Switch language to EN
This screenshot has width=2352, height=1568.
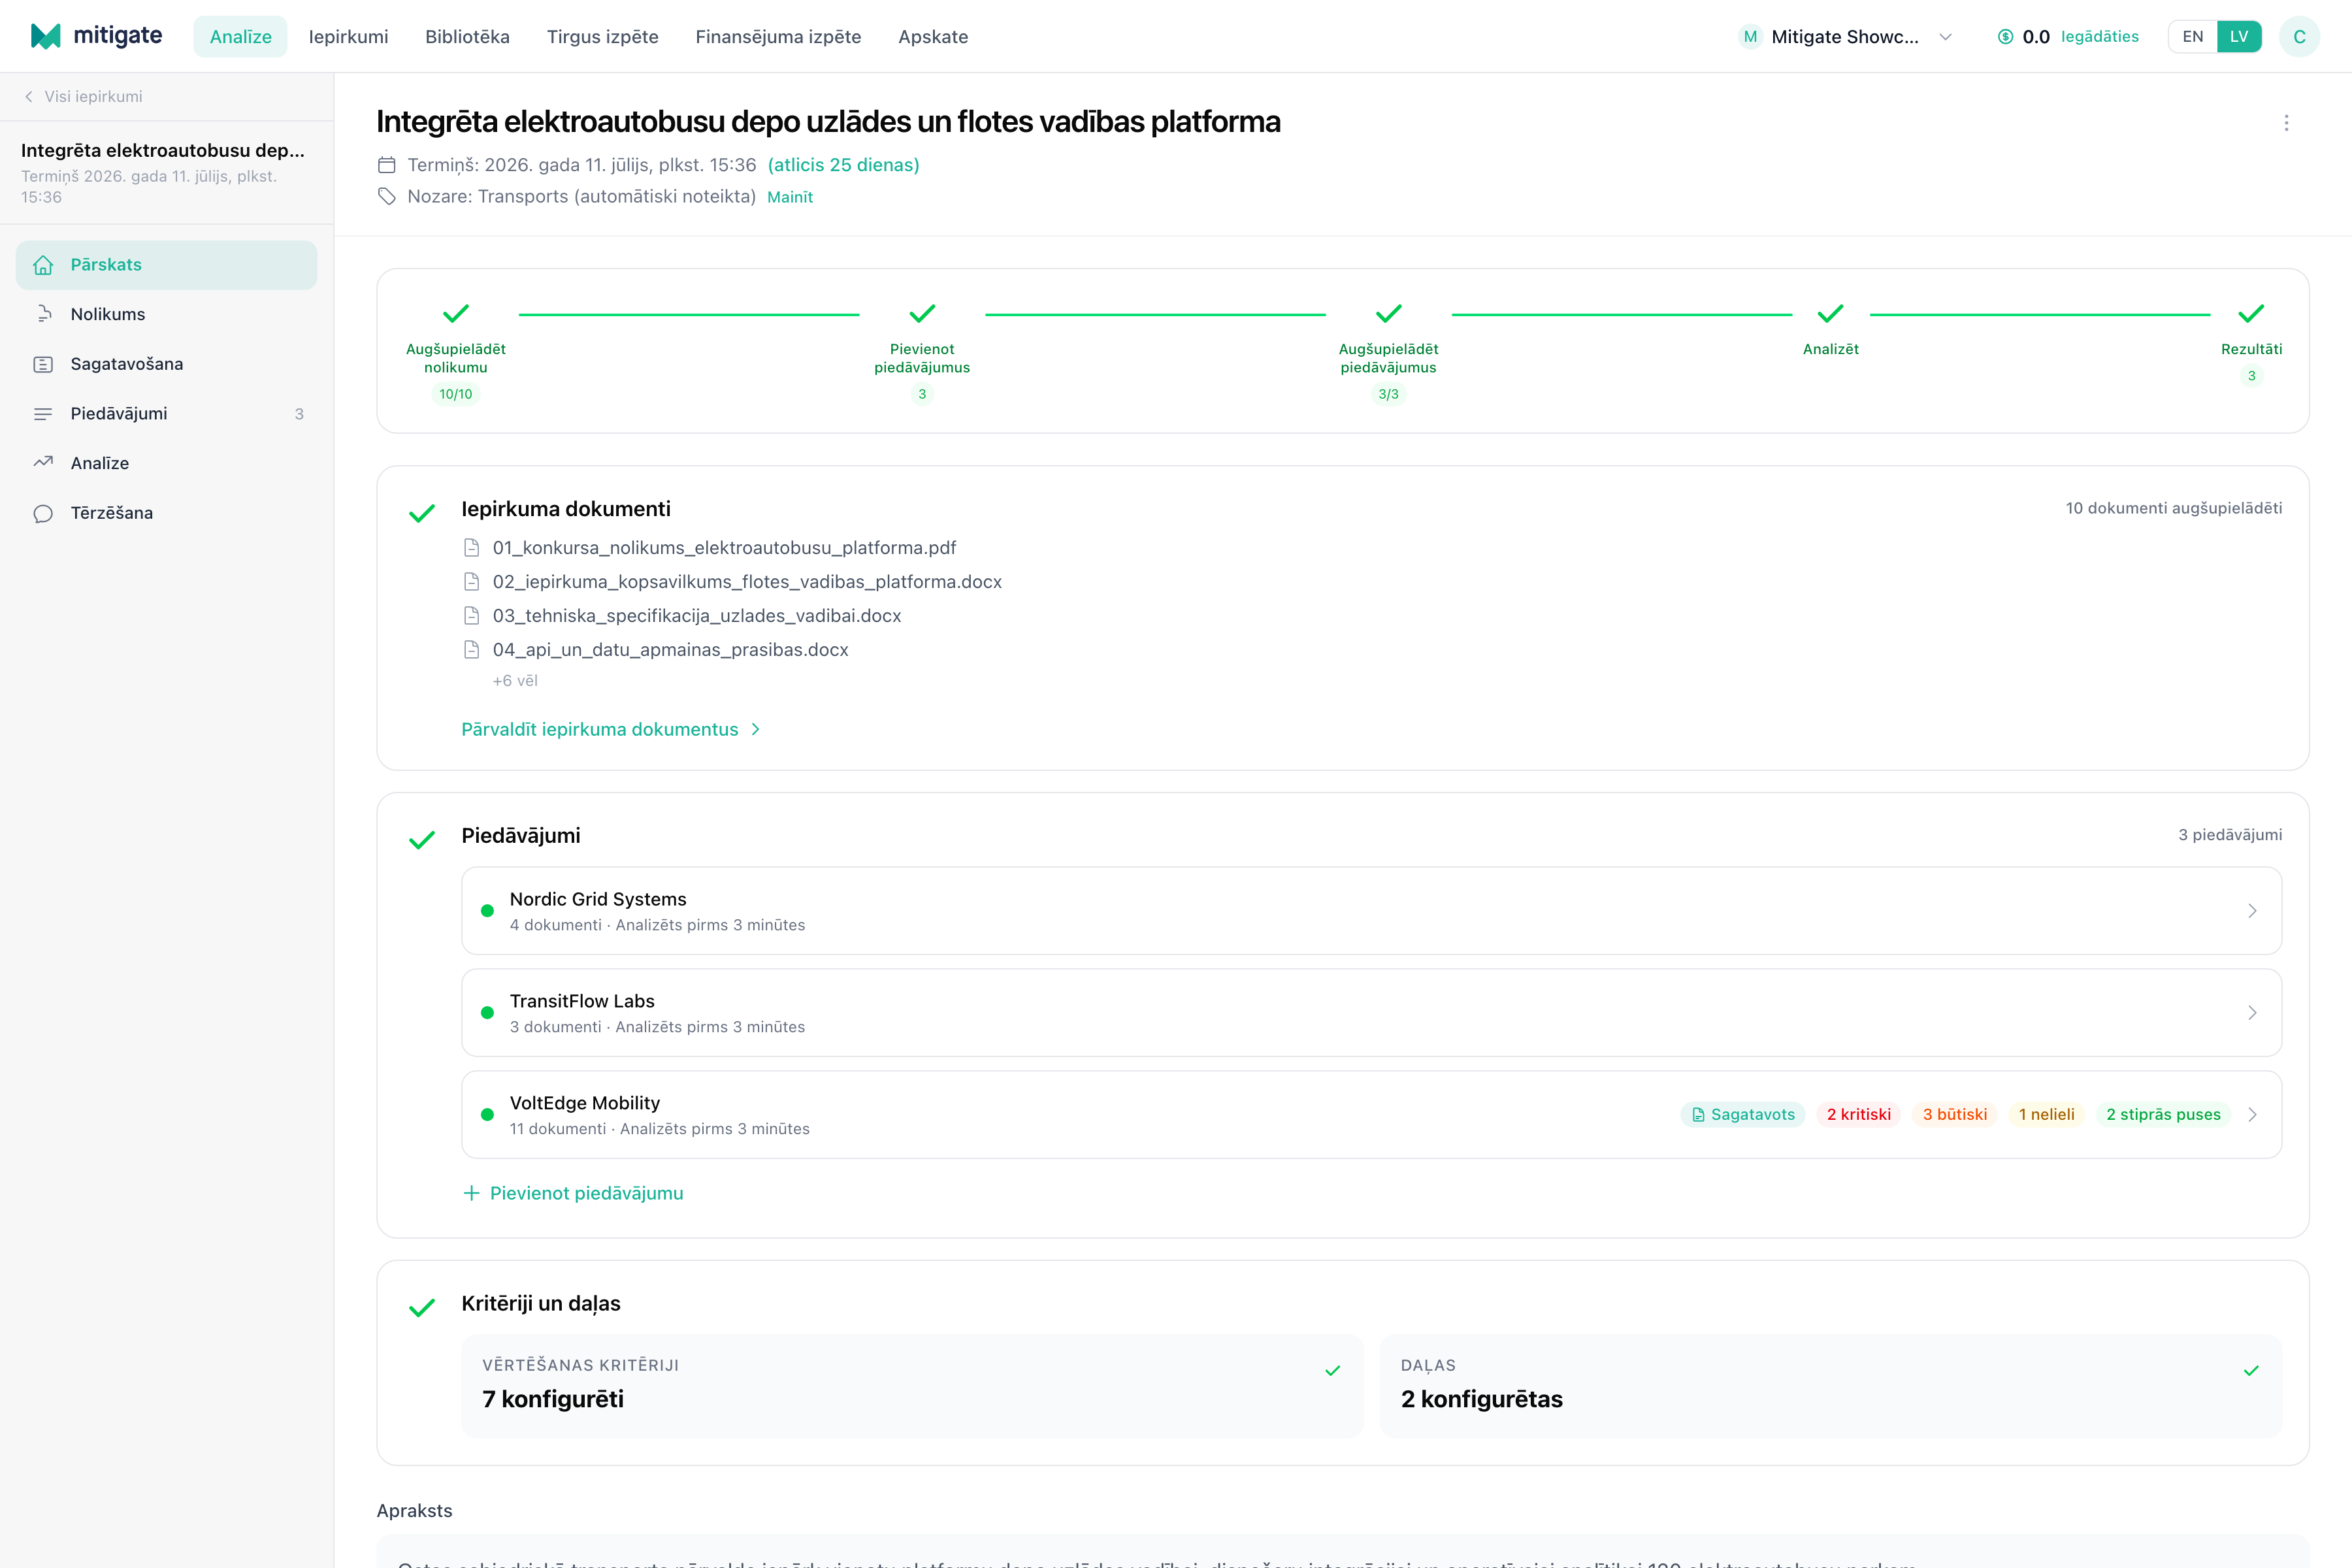coord(2192,37)
